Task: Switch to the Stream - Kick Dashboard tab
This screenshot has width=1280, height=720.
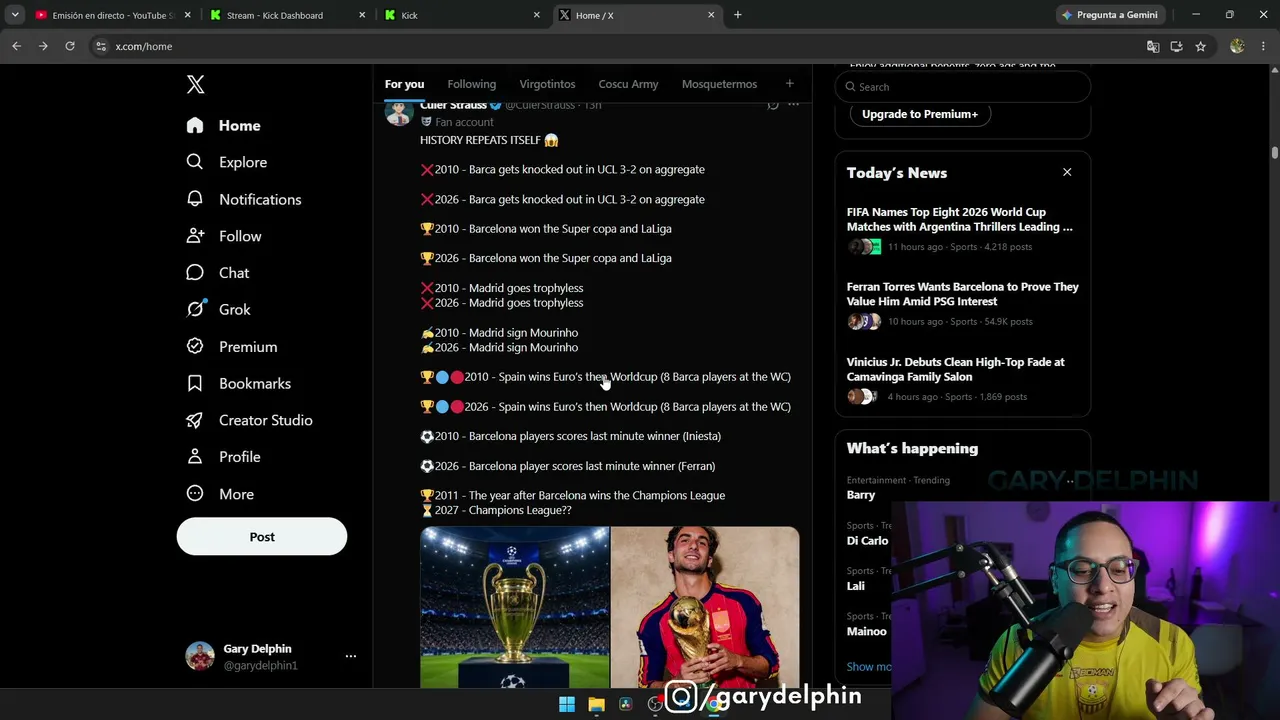Action: point(287,15)
